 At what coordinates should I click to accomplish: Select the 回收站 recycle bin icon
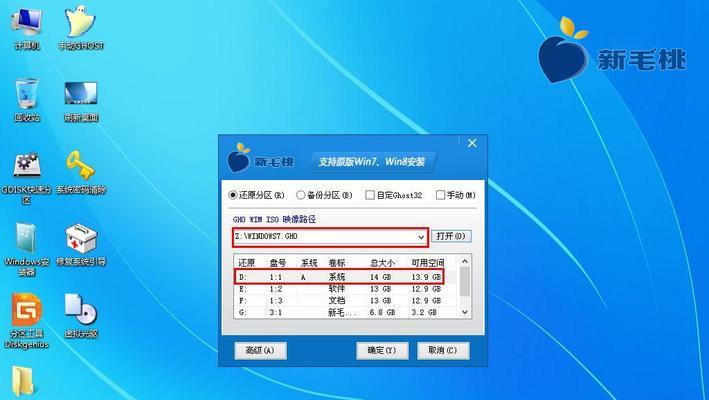point(27,99)
